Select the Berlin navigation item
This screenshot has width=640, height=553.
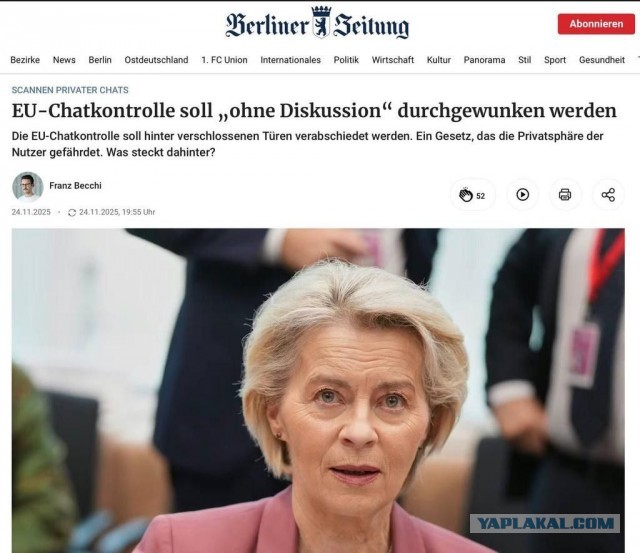[x=100, y=60]
